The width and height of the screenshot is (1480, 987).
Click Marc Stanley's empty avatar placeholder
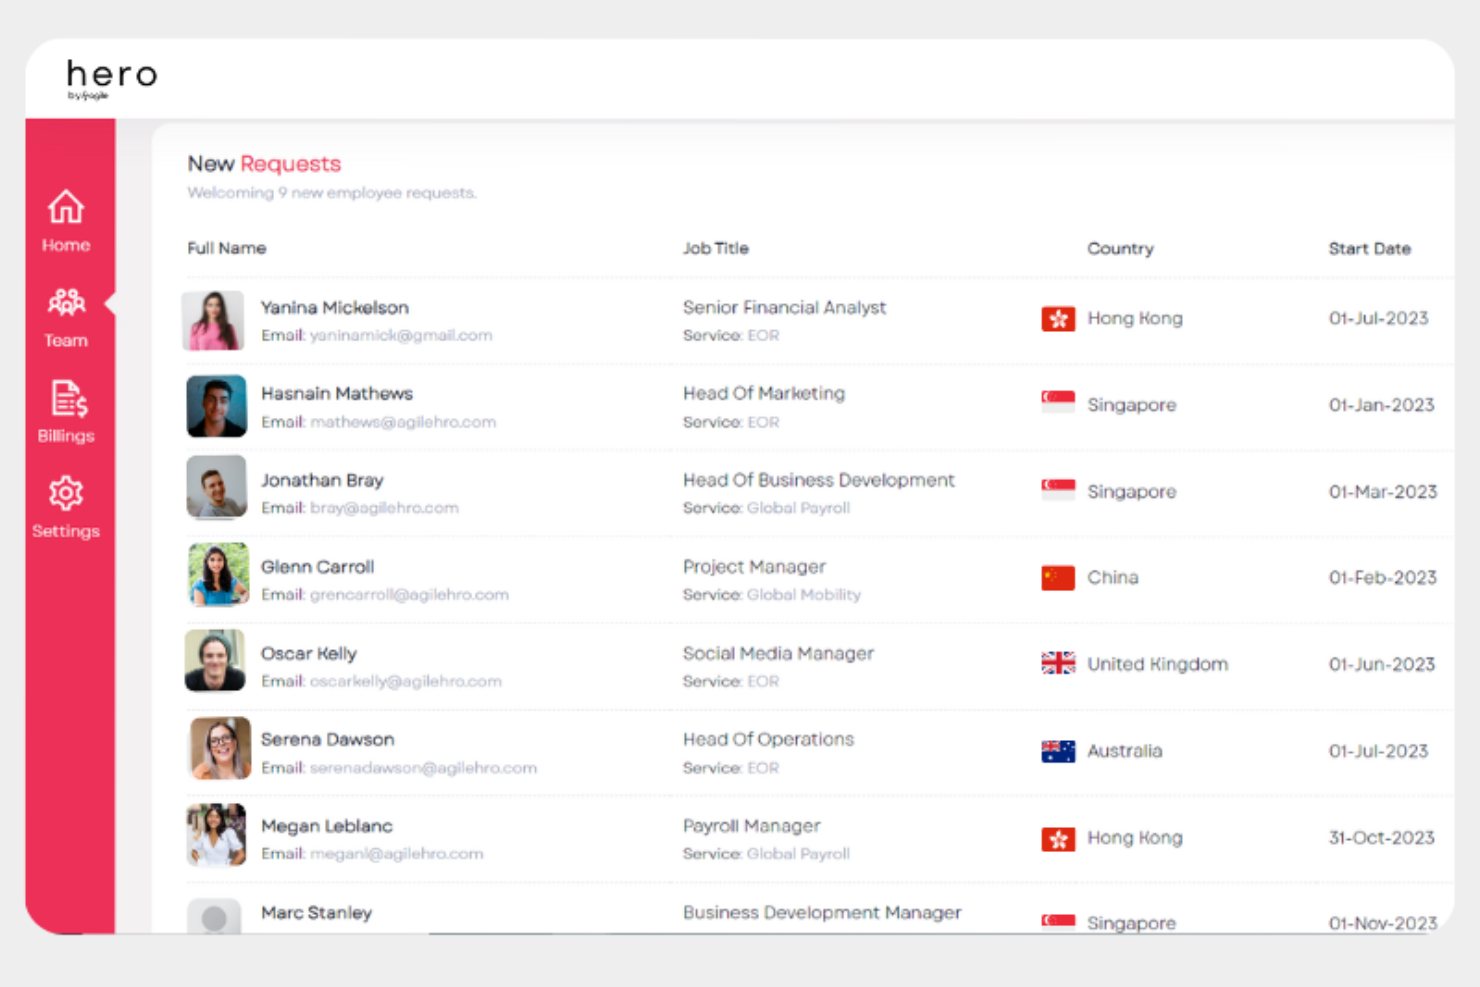click(214, 917)
